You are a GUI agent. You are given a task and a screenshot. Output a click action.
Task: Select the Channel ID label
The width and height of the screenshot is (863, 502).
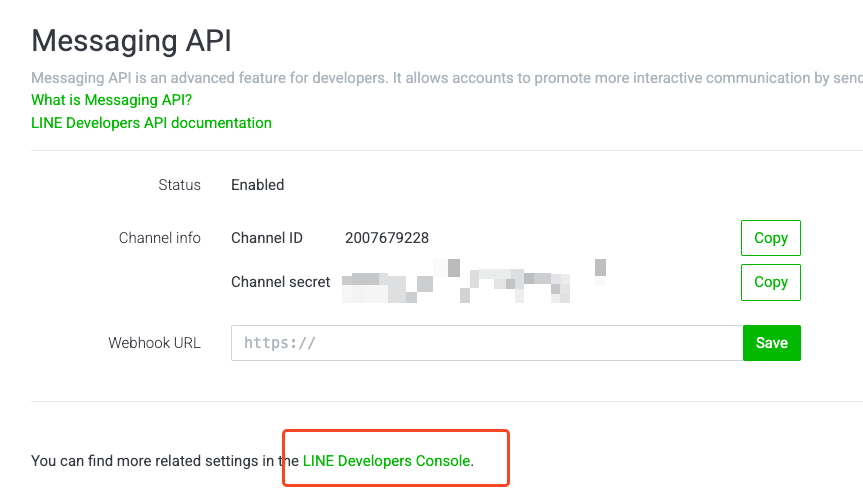(267, 238)
